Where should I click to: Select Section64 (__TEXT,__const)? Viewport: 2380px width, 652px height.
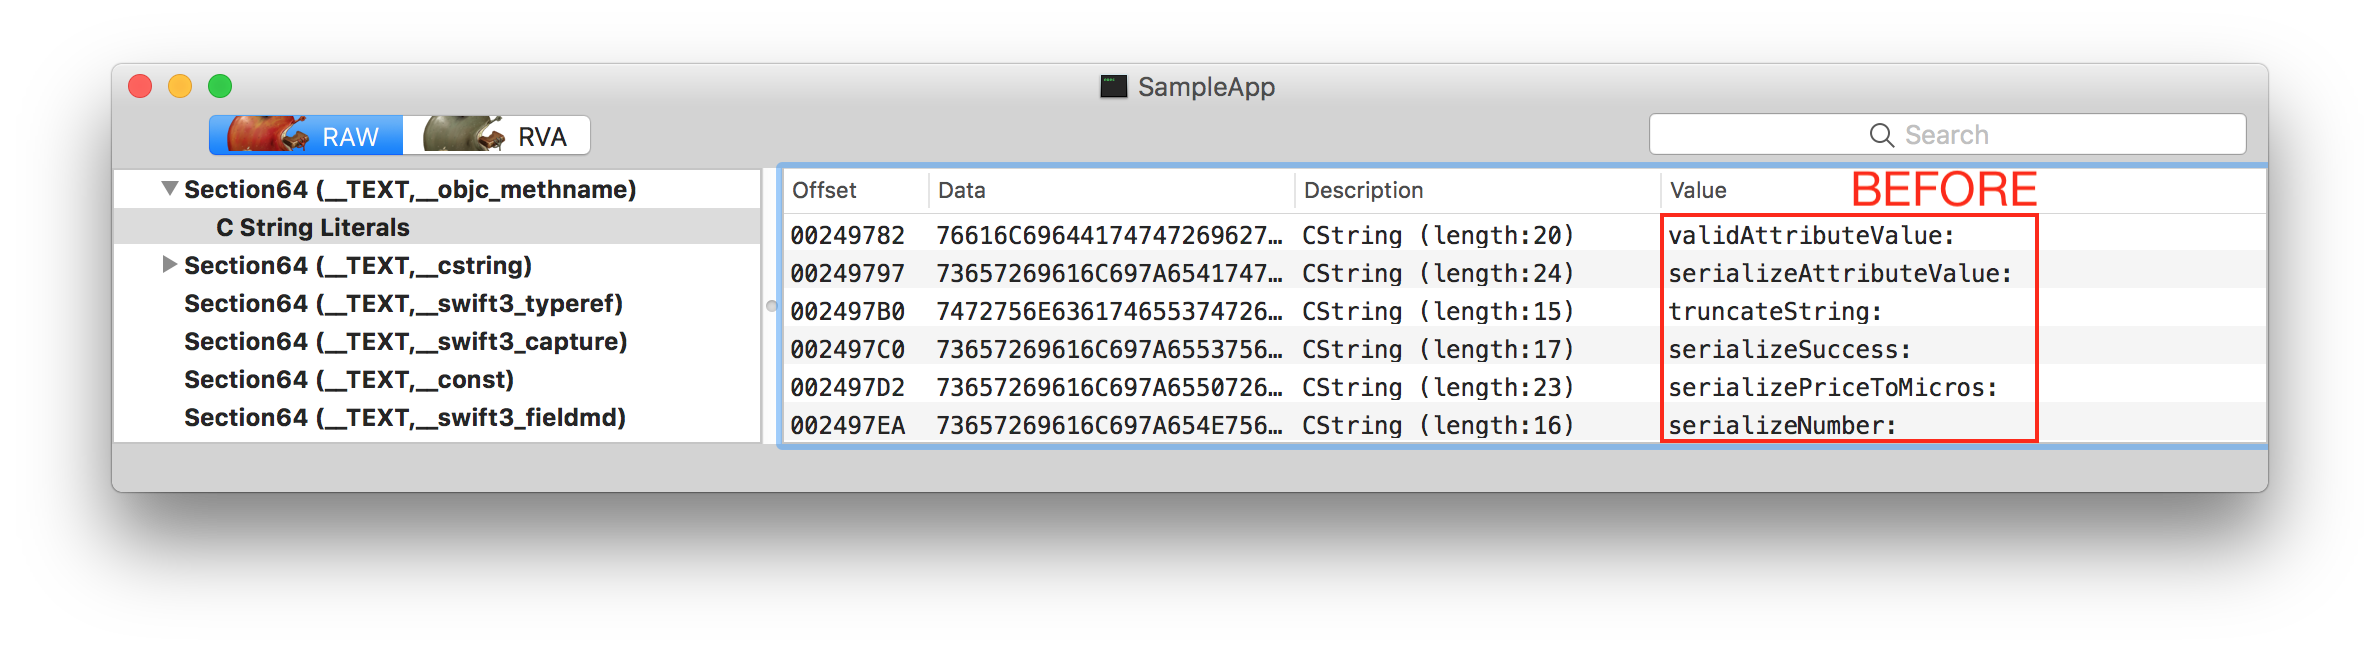(349, 379)
